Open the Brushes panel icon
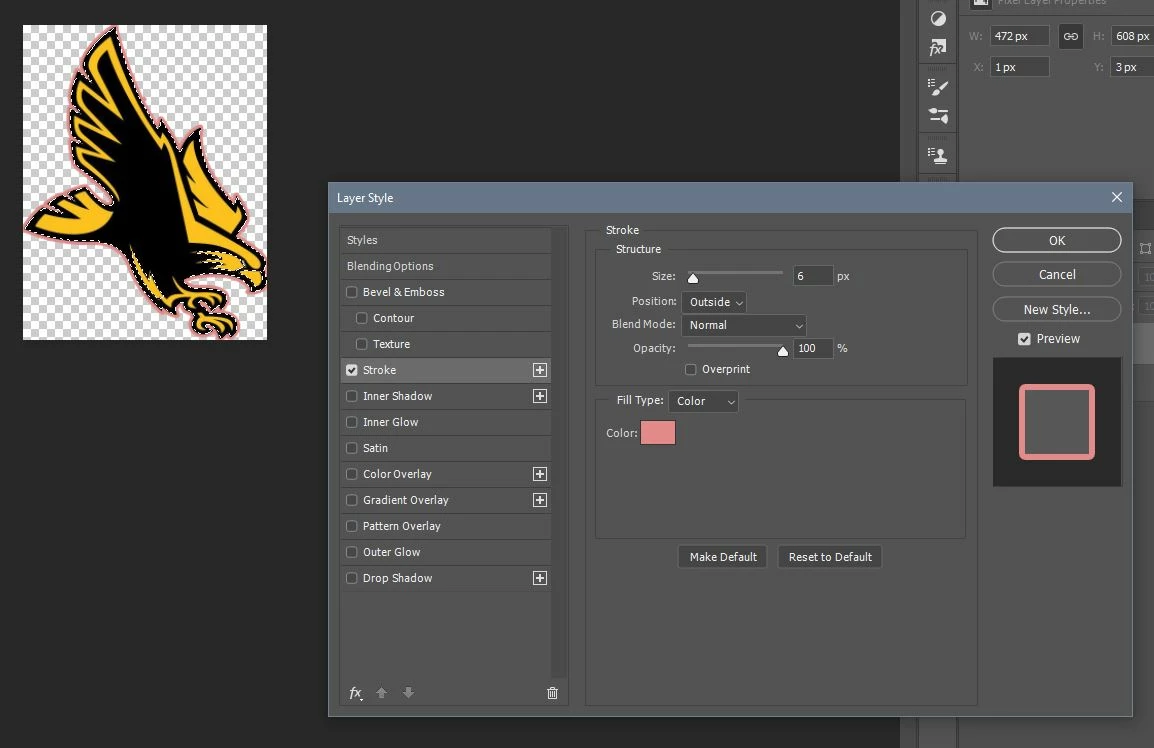Image resolution: width=1154 pixels, height=748 pixels. pyautogui.click(x=938, y=116)
